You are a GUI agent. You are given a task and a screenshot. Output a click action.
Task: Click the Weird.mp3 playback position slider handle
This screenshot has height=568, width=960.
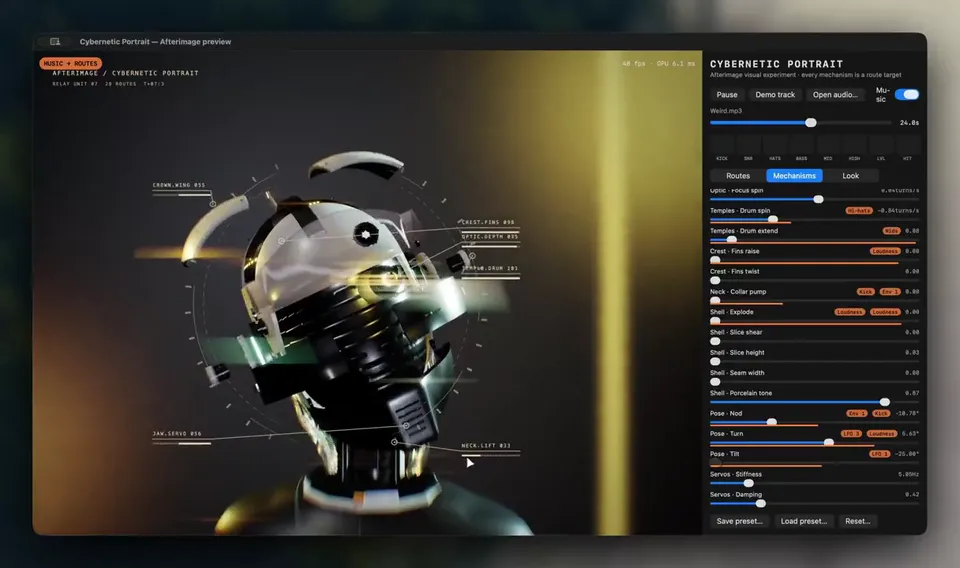pyautogui.click(x=811, y=122)
